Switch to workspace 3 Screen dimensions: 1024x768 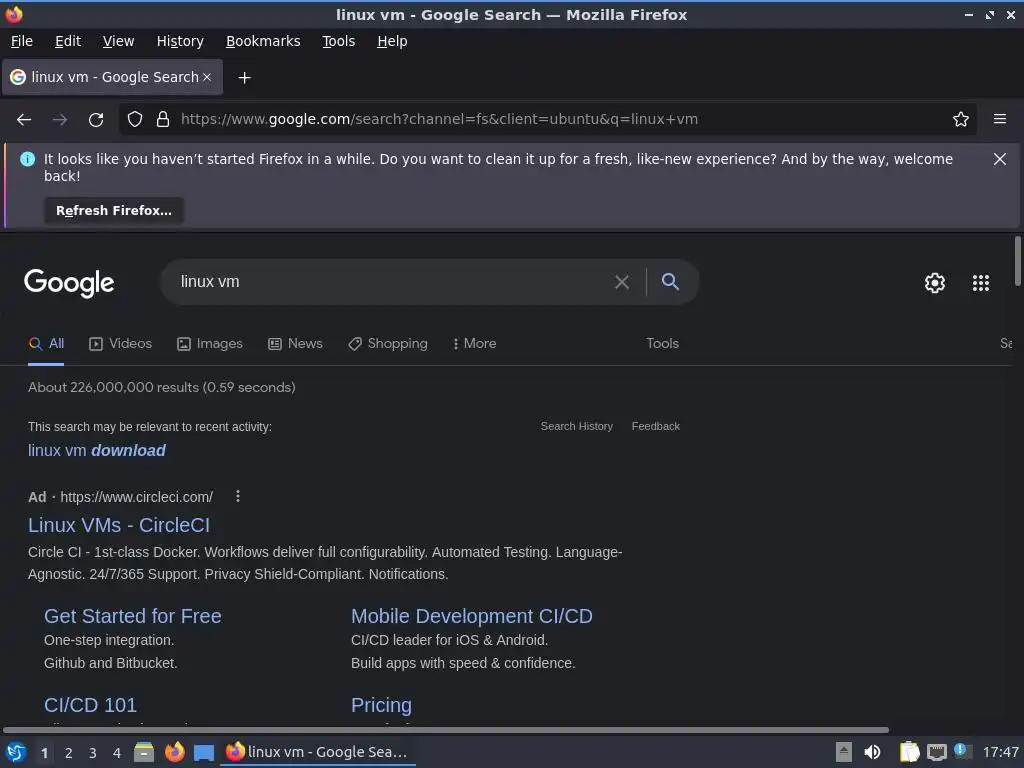(x=93, y=753)
